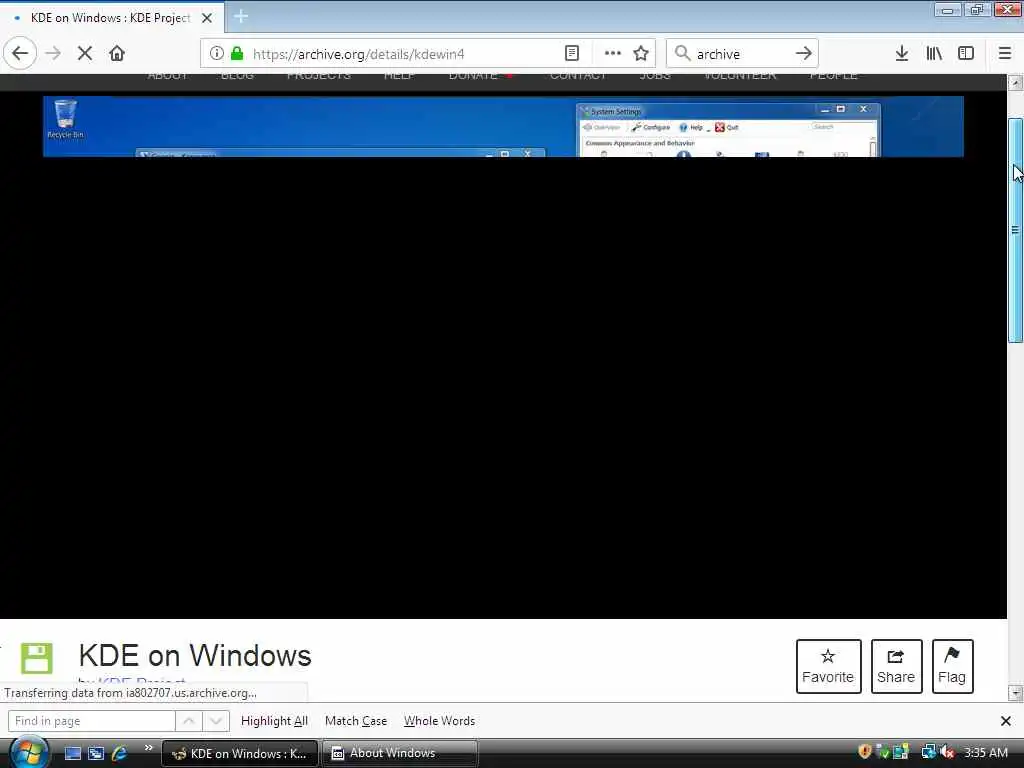Click the green software floppy icon

[x=37, y=658]
